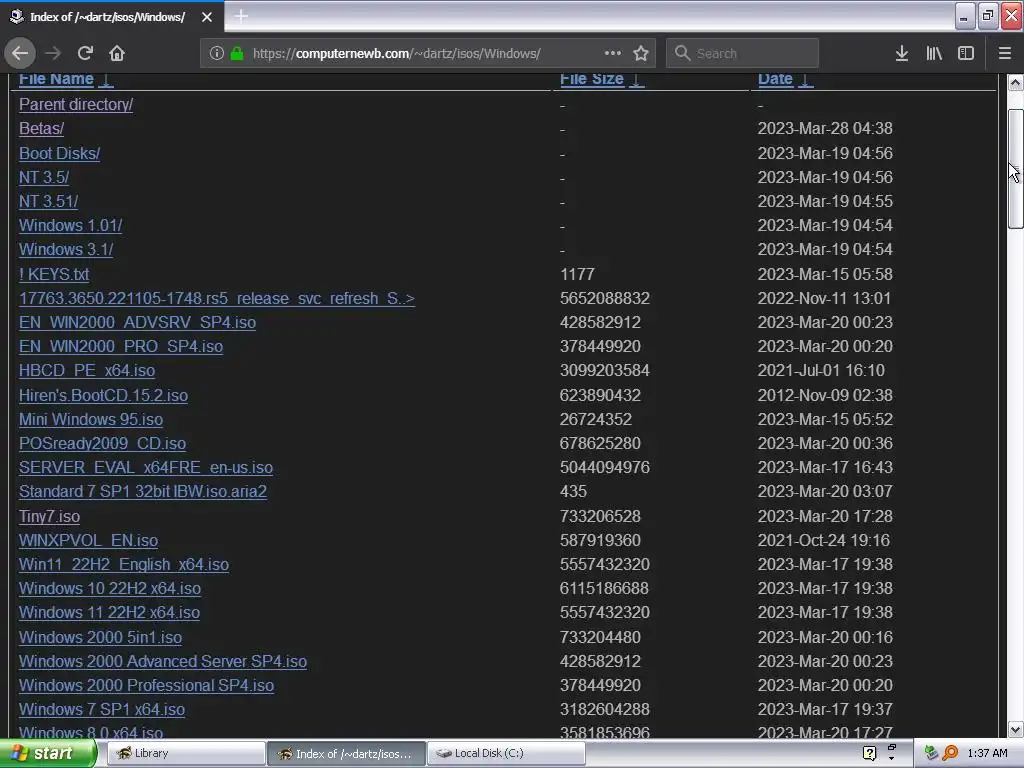Reverse the Date sort with arrow
Image resolution: width=1024 pixels, height=768 pixels.
[806, 80]
